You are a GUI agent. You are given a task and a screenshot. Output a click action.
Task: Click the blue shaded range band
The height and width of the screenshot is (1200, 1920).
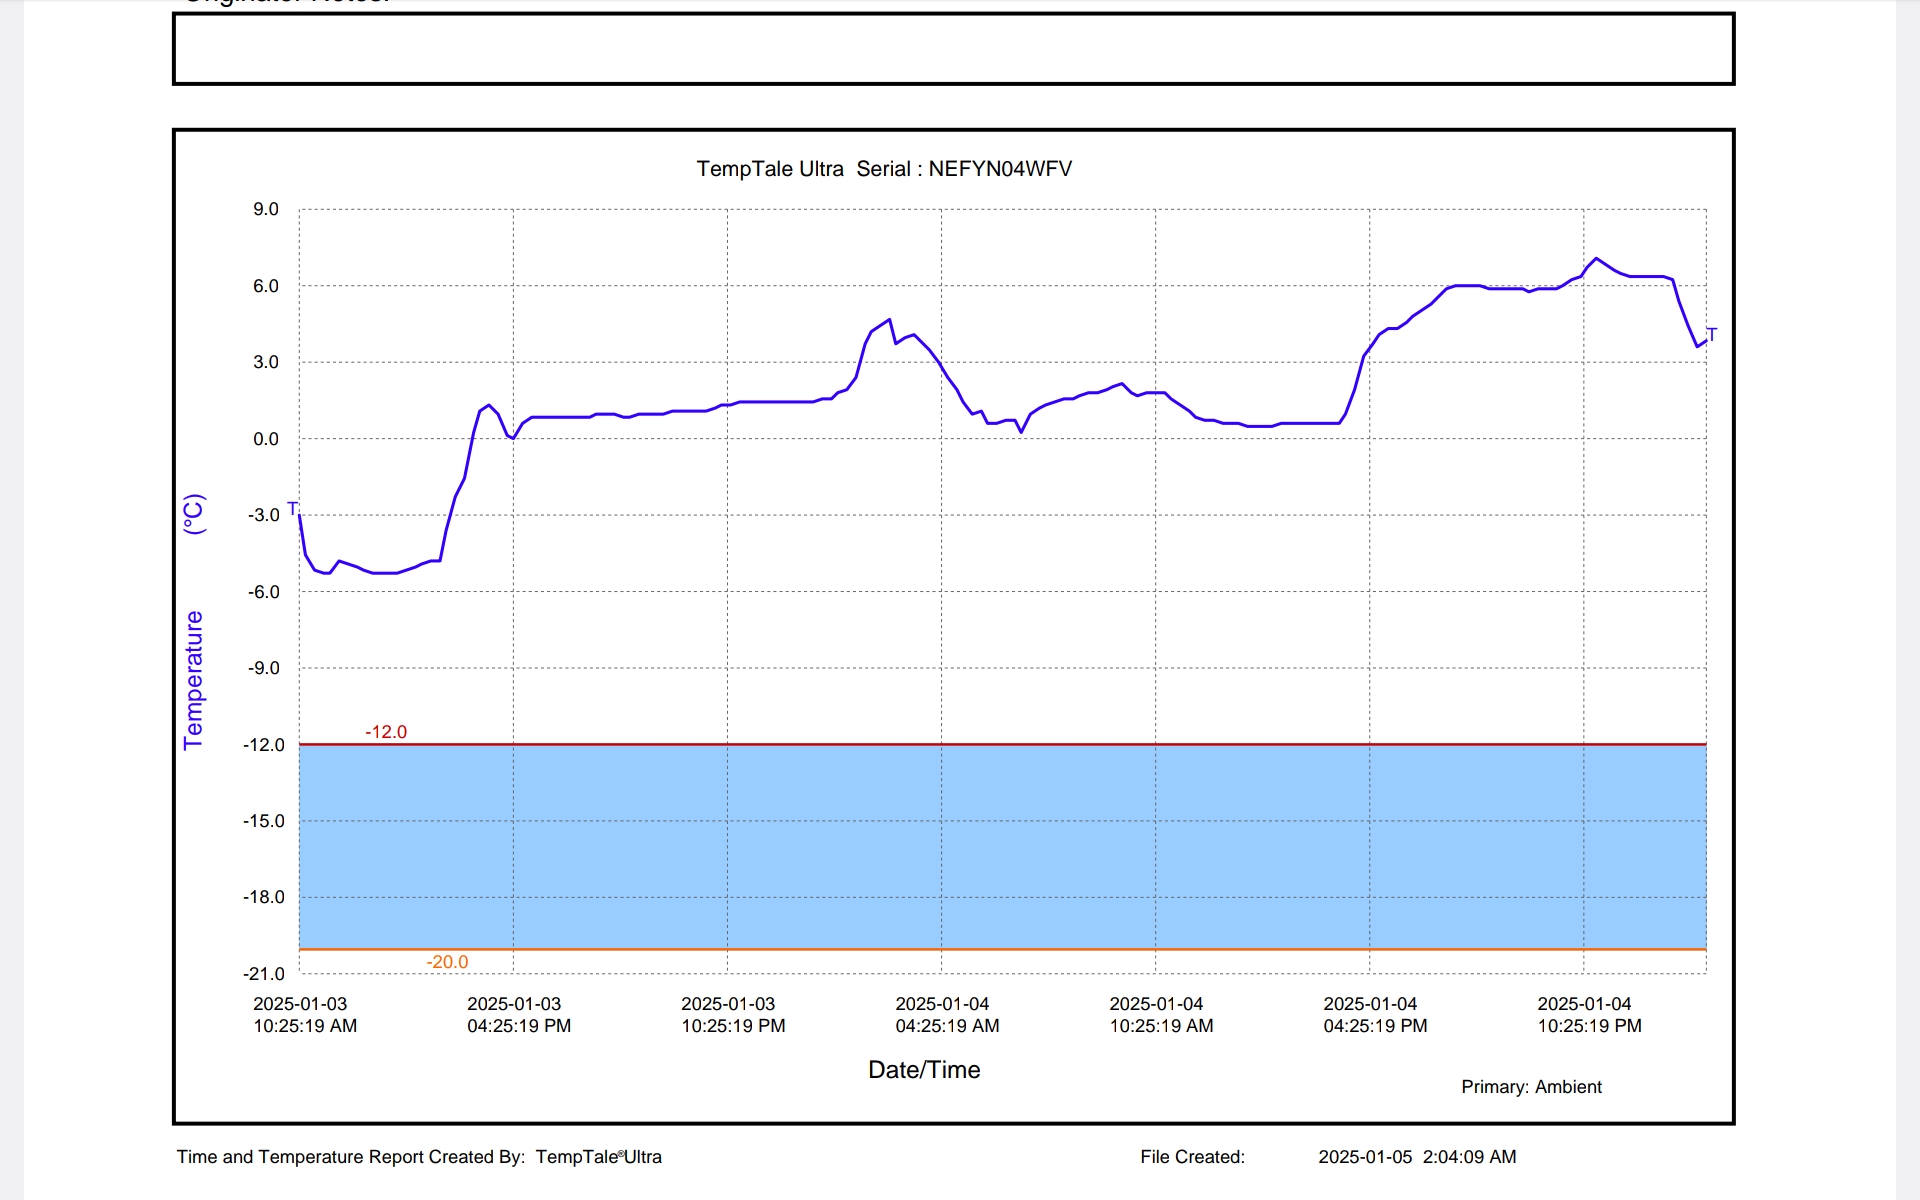coord(1002,847)
